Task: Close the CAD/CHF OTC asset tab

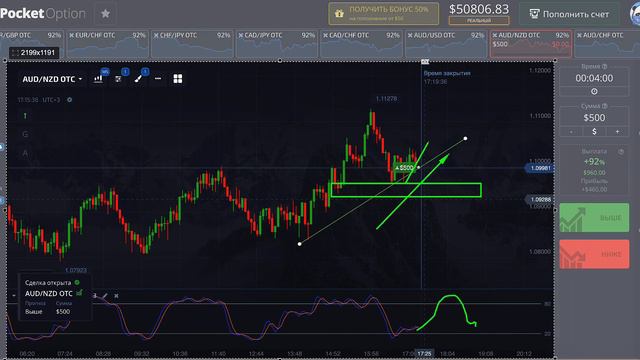Action: [x=326, y=36]
